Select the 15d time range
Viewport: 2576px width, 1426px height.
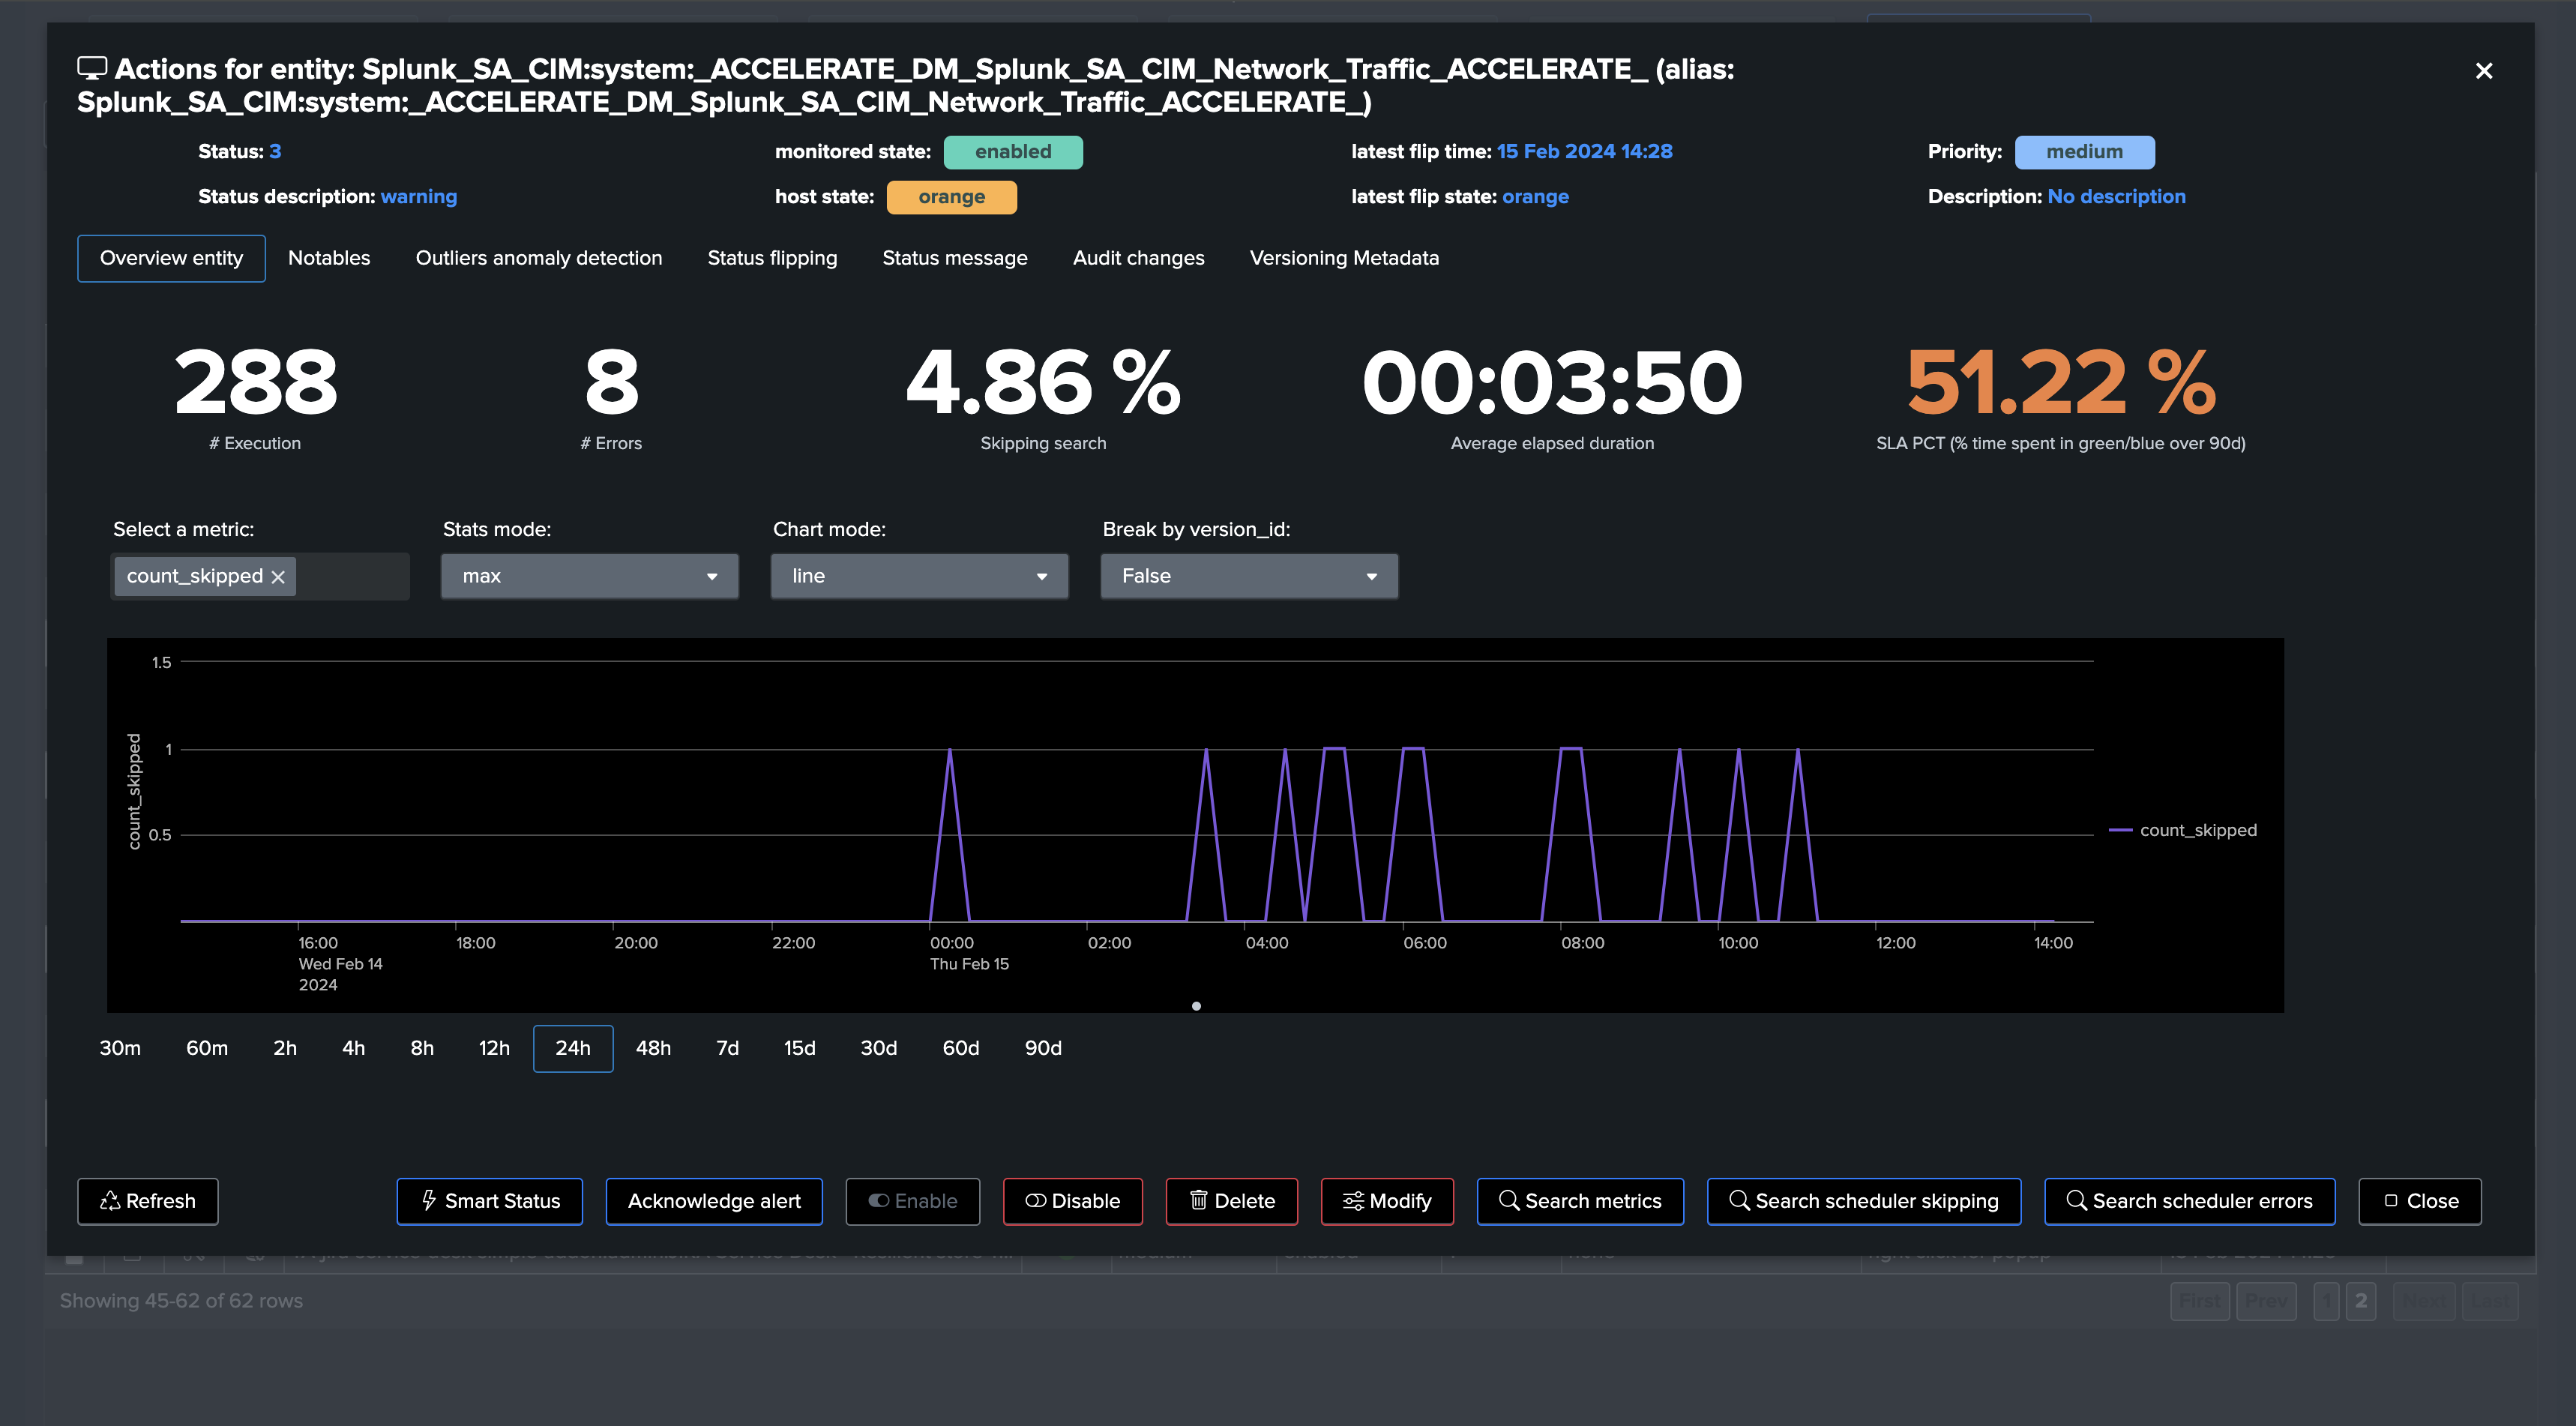799,1048
